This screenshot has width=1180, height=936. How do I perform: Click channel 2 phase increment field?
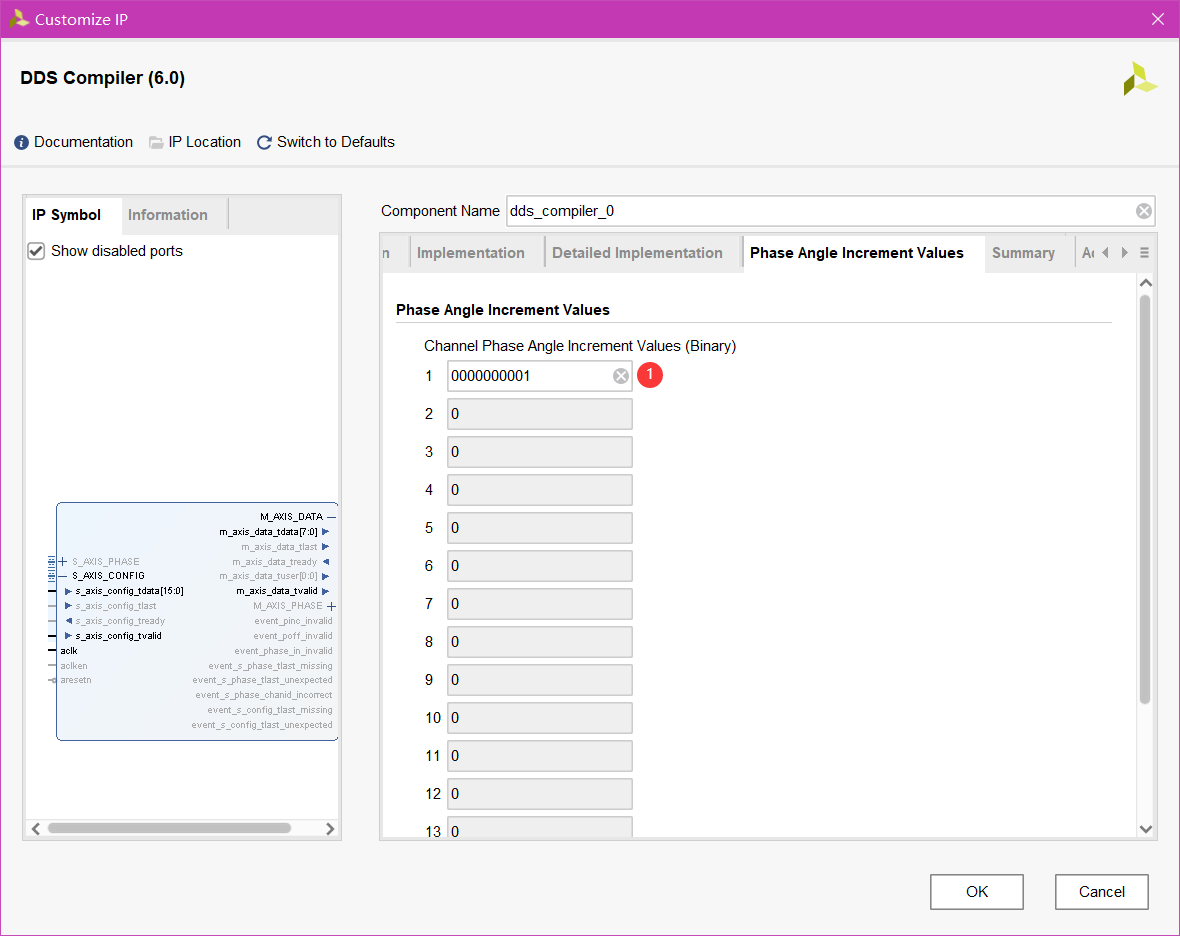tap(540, 414)
